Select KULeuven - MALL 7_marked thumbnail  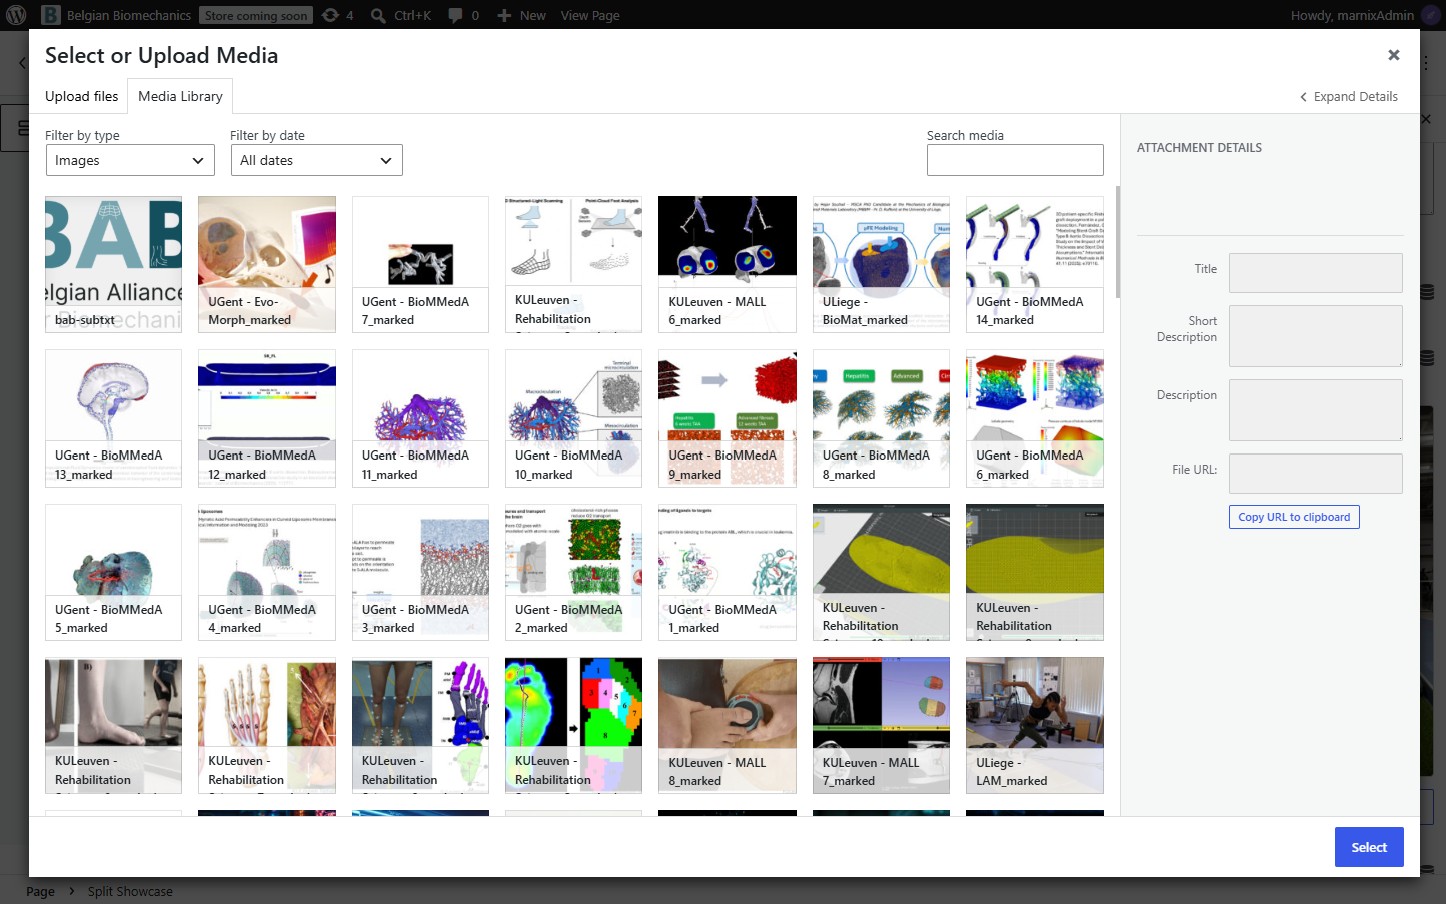tap(881, 725)
